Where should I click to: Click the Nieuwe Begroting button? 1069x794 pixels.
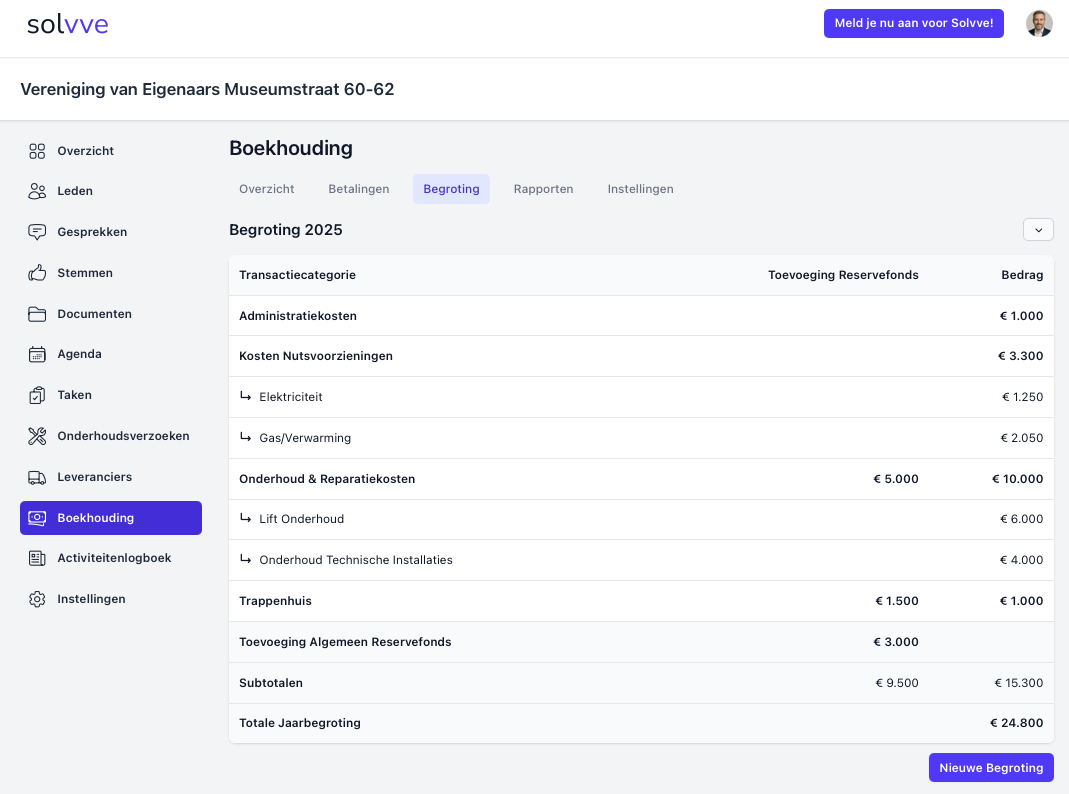pyautogui.click(x=991, y=768)
